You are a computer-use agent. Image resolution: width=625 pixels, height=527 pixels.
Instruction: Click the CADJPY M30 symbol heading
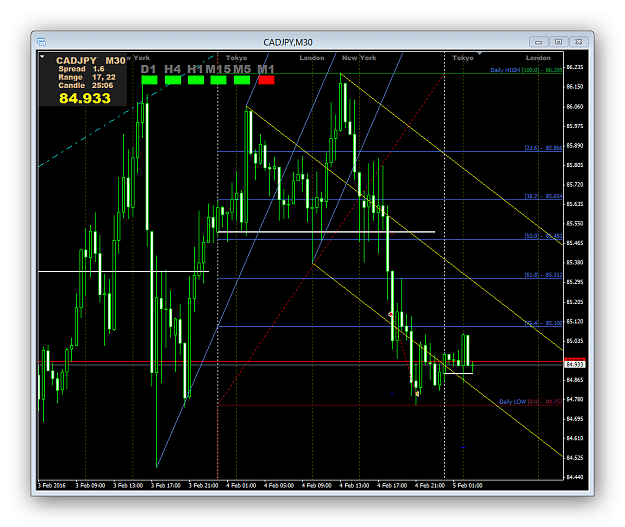coord(91,61)
